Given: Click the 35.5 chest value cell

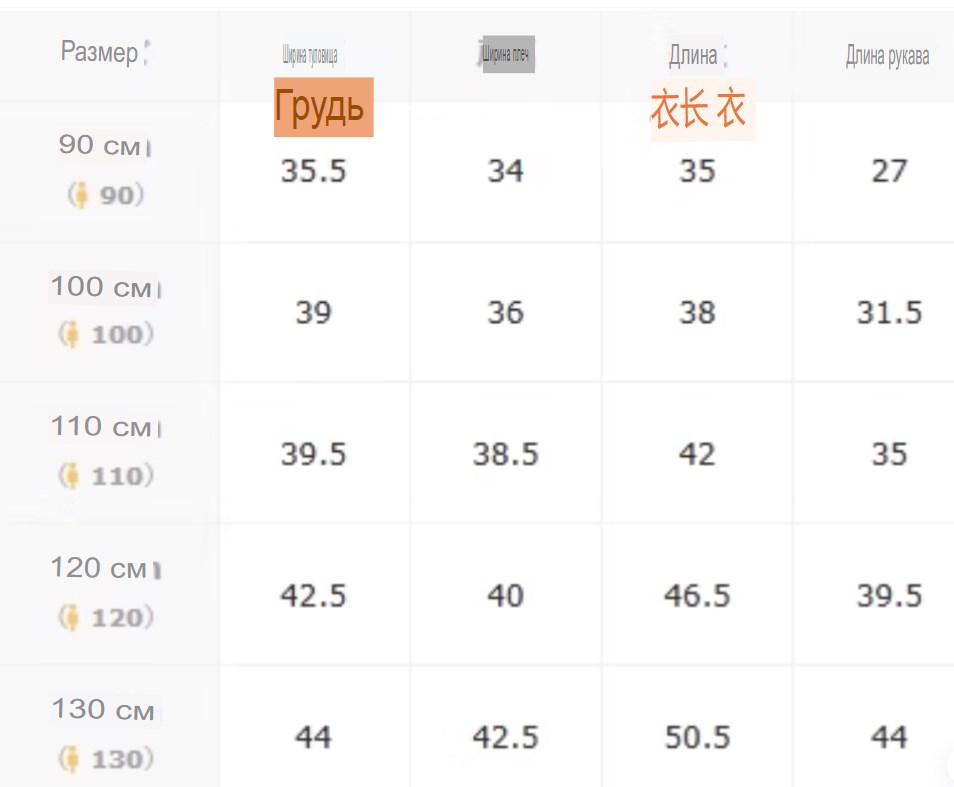Looking at the screenshot, I should pyautogui.click(x=313, y=171).
